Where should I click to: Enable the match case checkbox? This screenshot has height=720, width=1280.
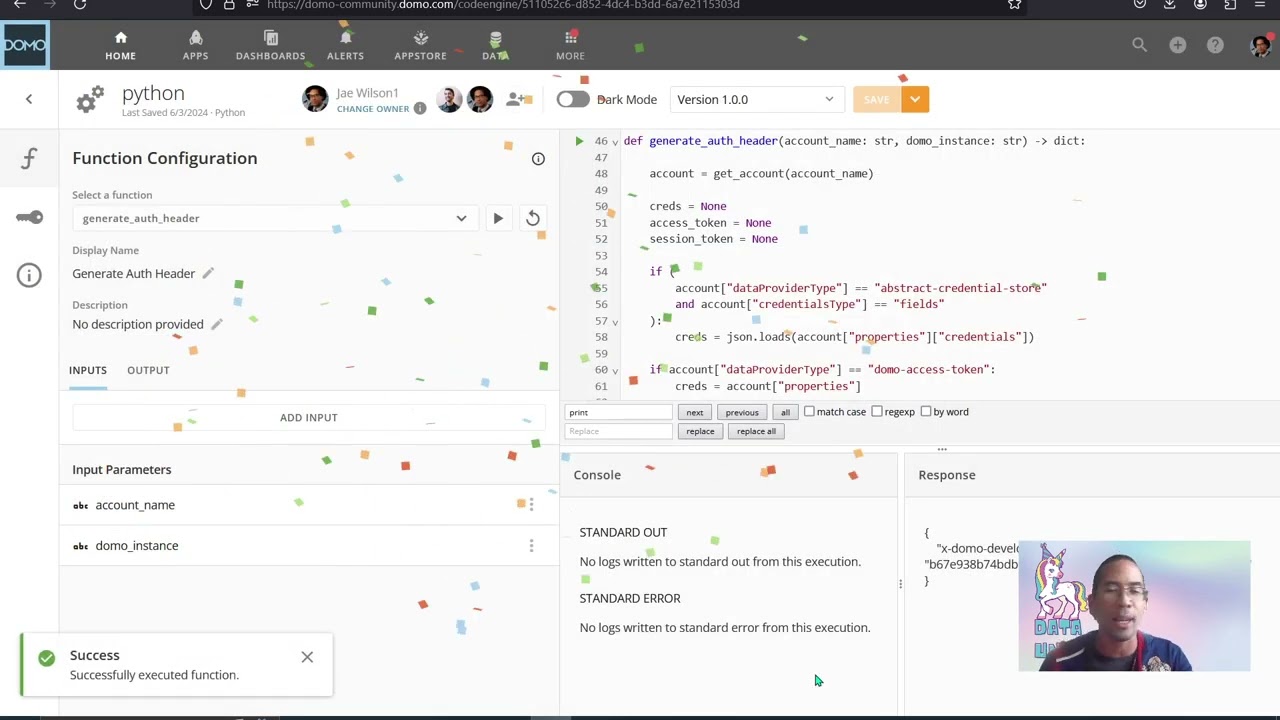(x=809, y=411)
